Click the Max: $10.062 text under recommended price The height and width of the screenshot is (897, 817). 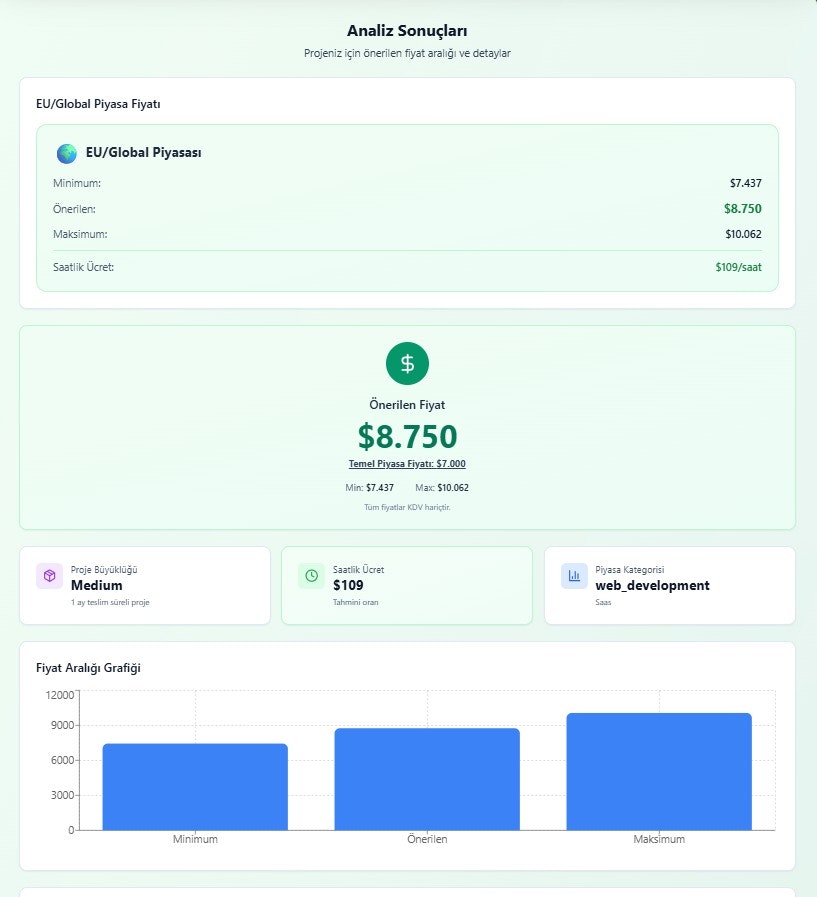(x=442, y=488)
